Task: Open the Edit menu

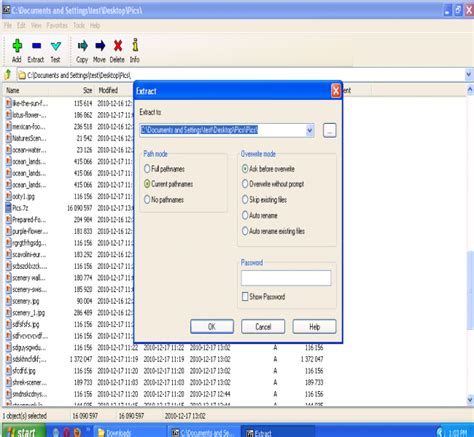Action: coord(21,25)
